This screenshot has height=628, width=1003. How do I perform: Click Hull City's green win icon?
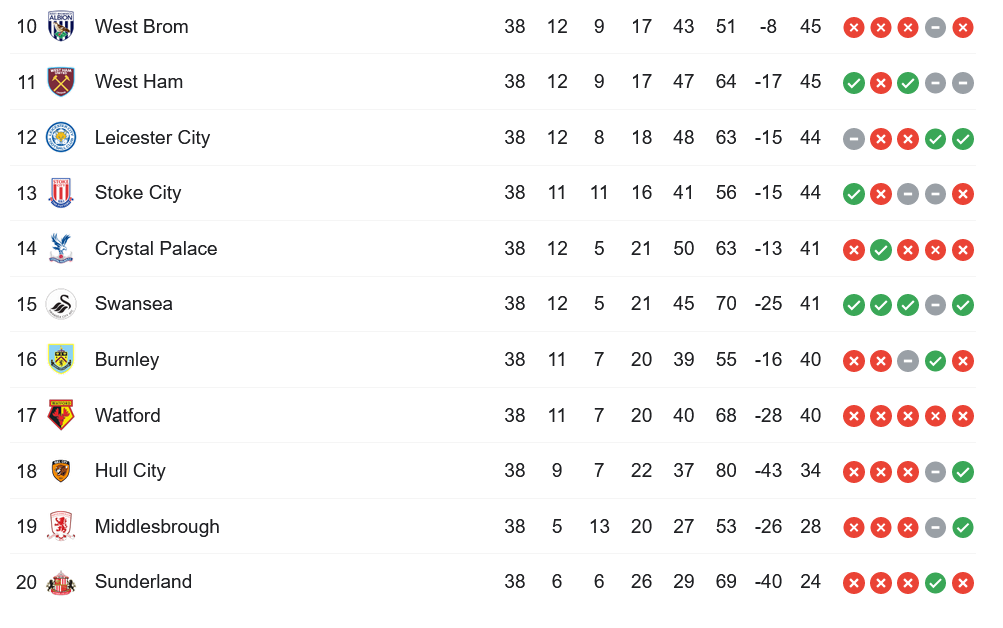963,472
